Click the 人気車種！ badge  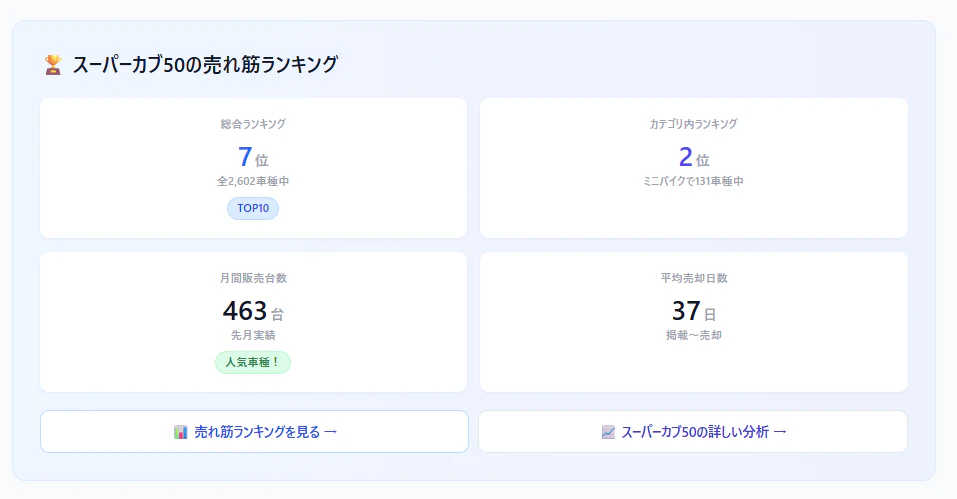[x=253, y=362]
